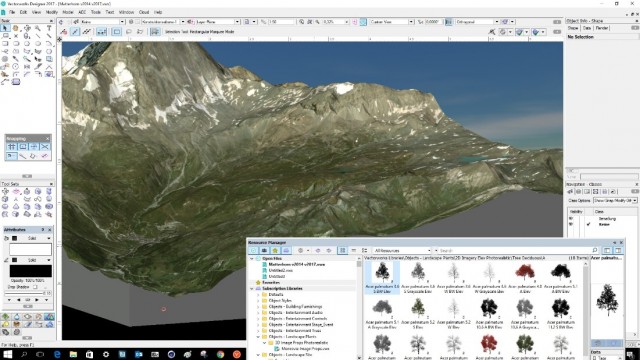Toggle Snap to Tangent in Snapping palette
This screenshot has width=640, height=360.
point(34,156)
